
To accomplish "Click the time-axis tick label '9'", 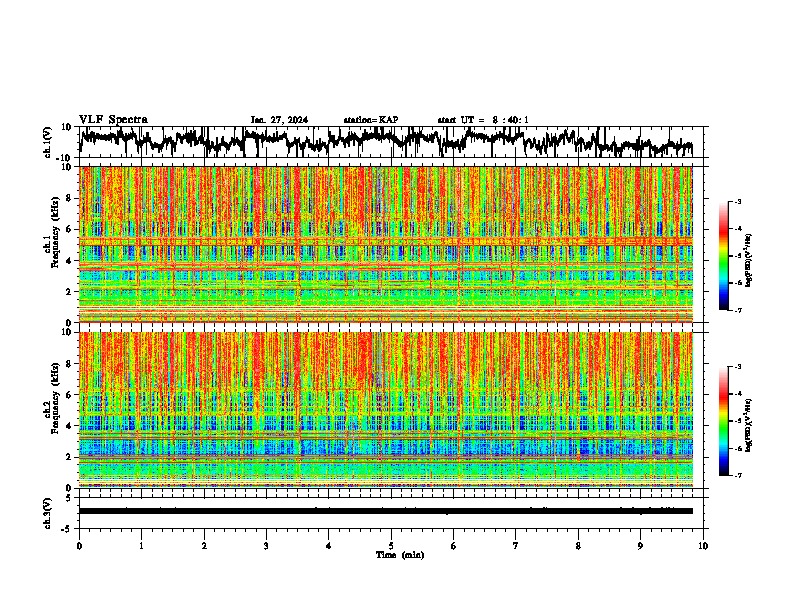I will (x=640, y=546).
